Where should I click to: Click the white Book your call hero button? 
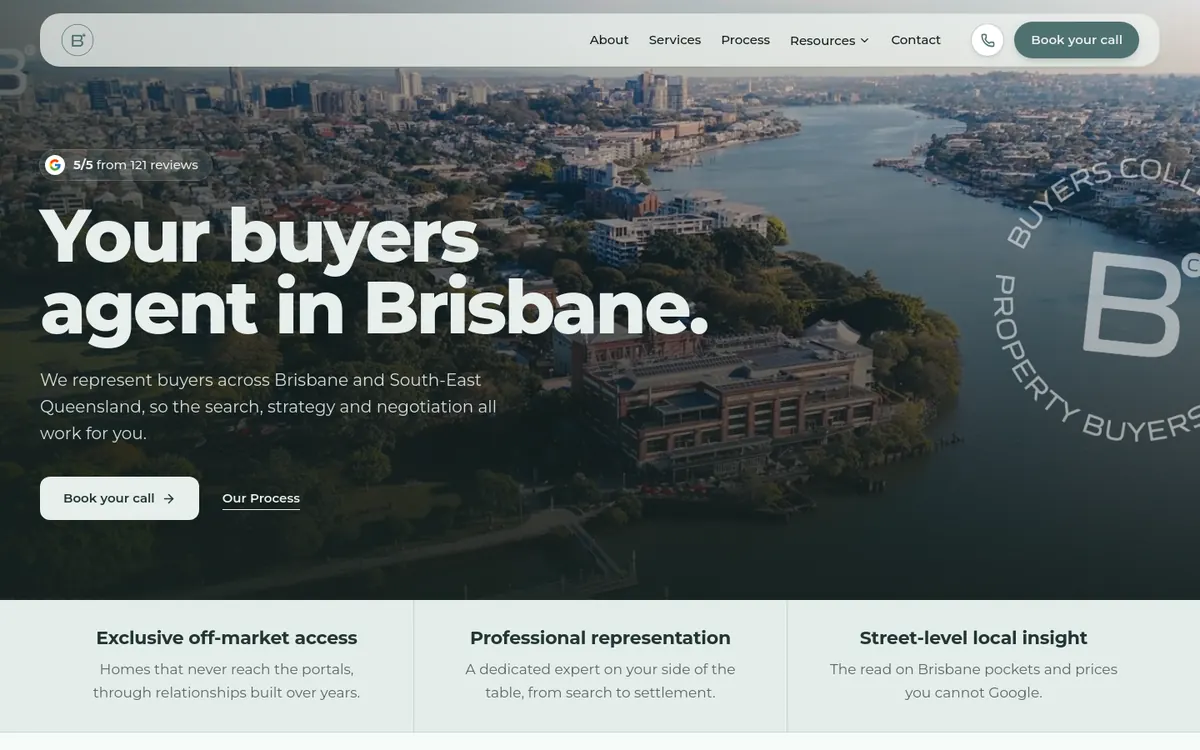coord(119,498)
